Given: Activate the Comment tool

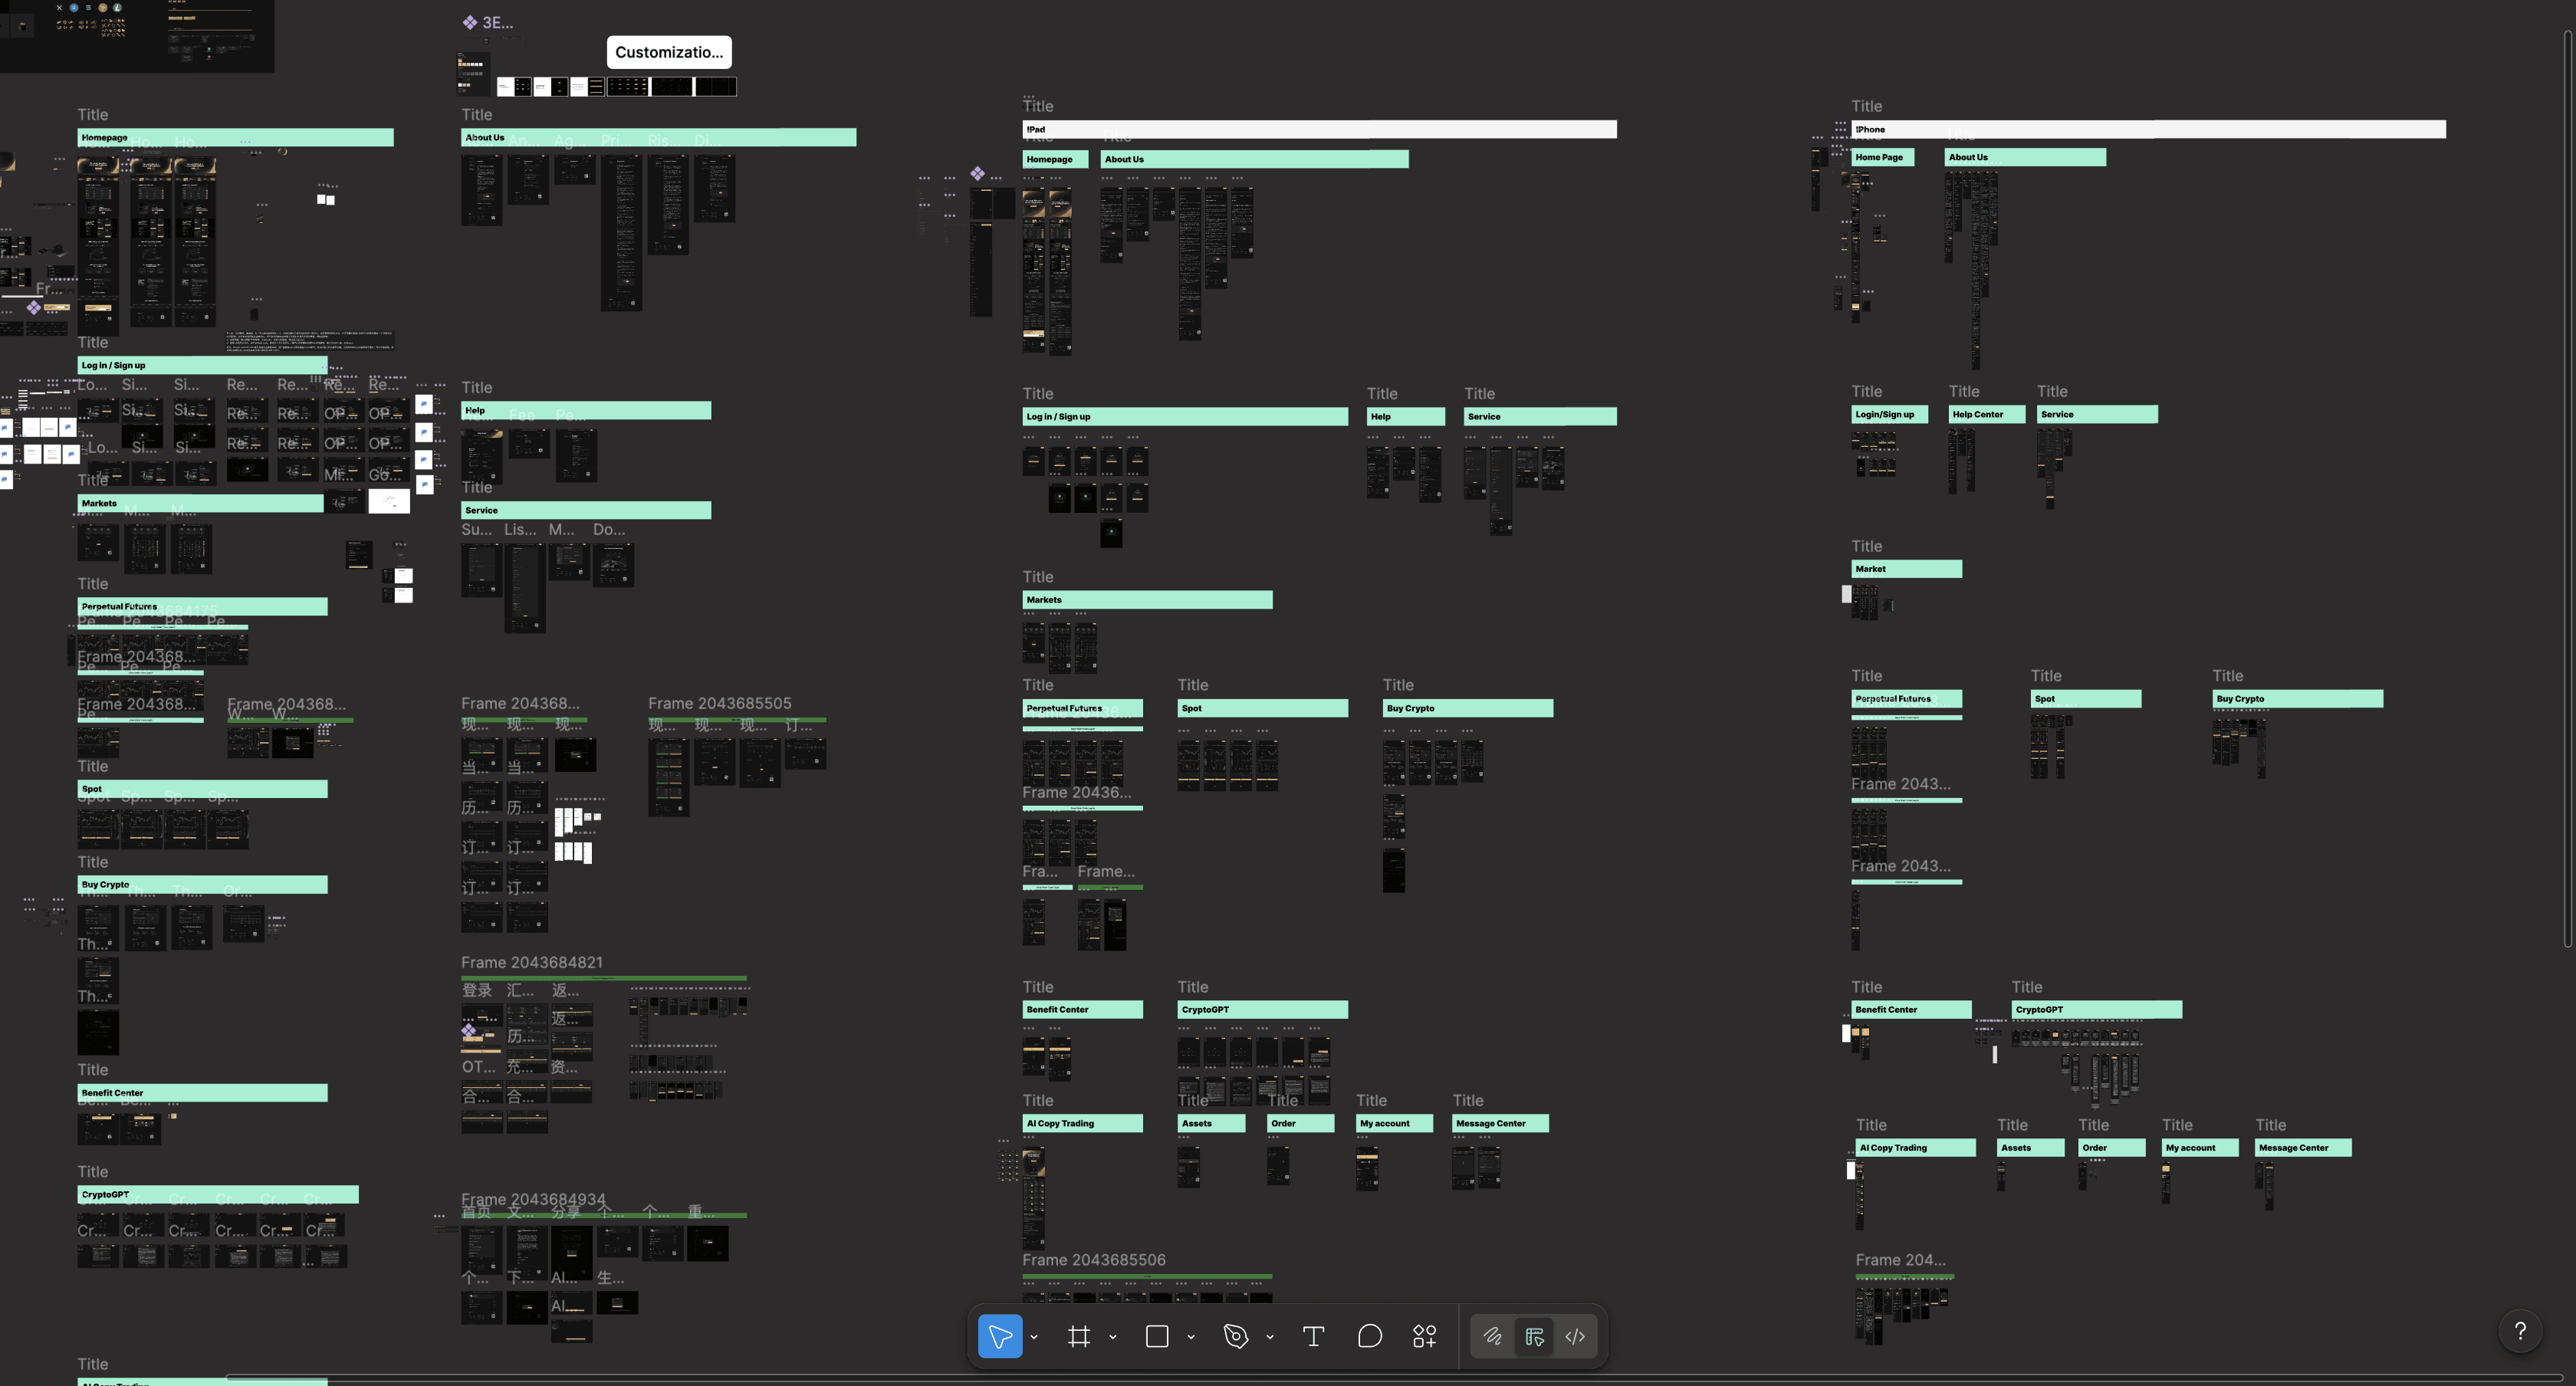Looking at the screenshot, I should click(x=1370, y=1336).
